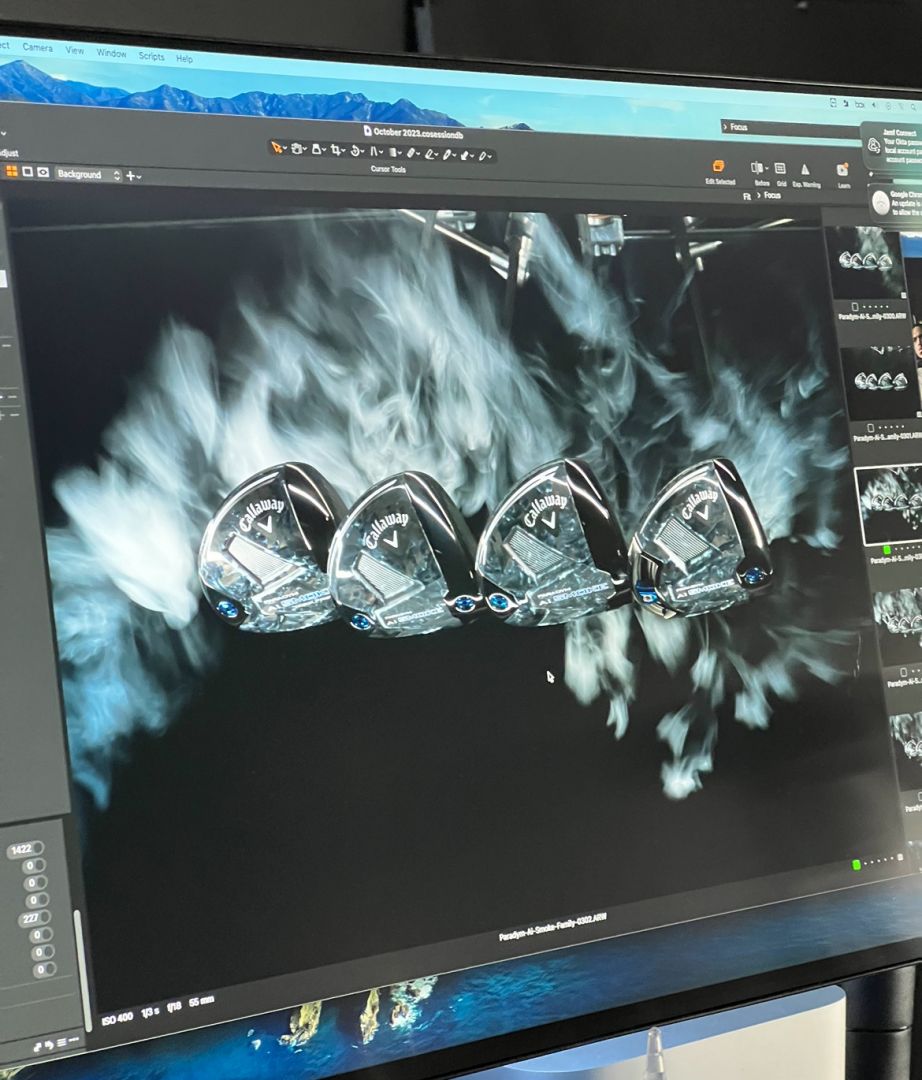Click the Paradym-Ai-Smoke-Family-0302.ARW filename
The width and height of the screenshot is (922, 1080).
[x=552, y=927]
